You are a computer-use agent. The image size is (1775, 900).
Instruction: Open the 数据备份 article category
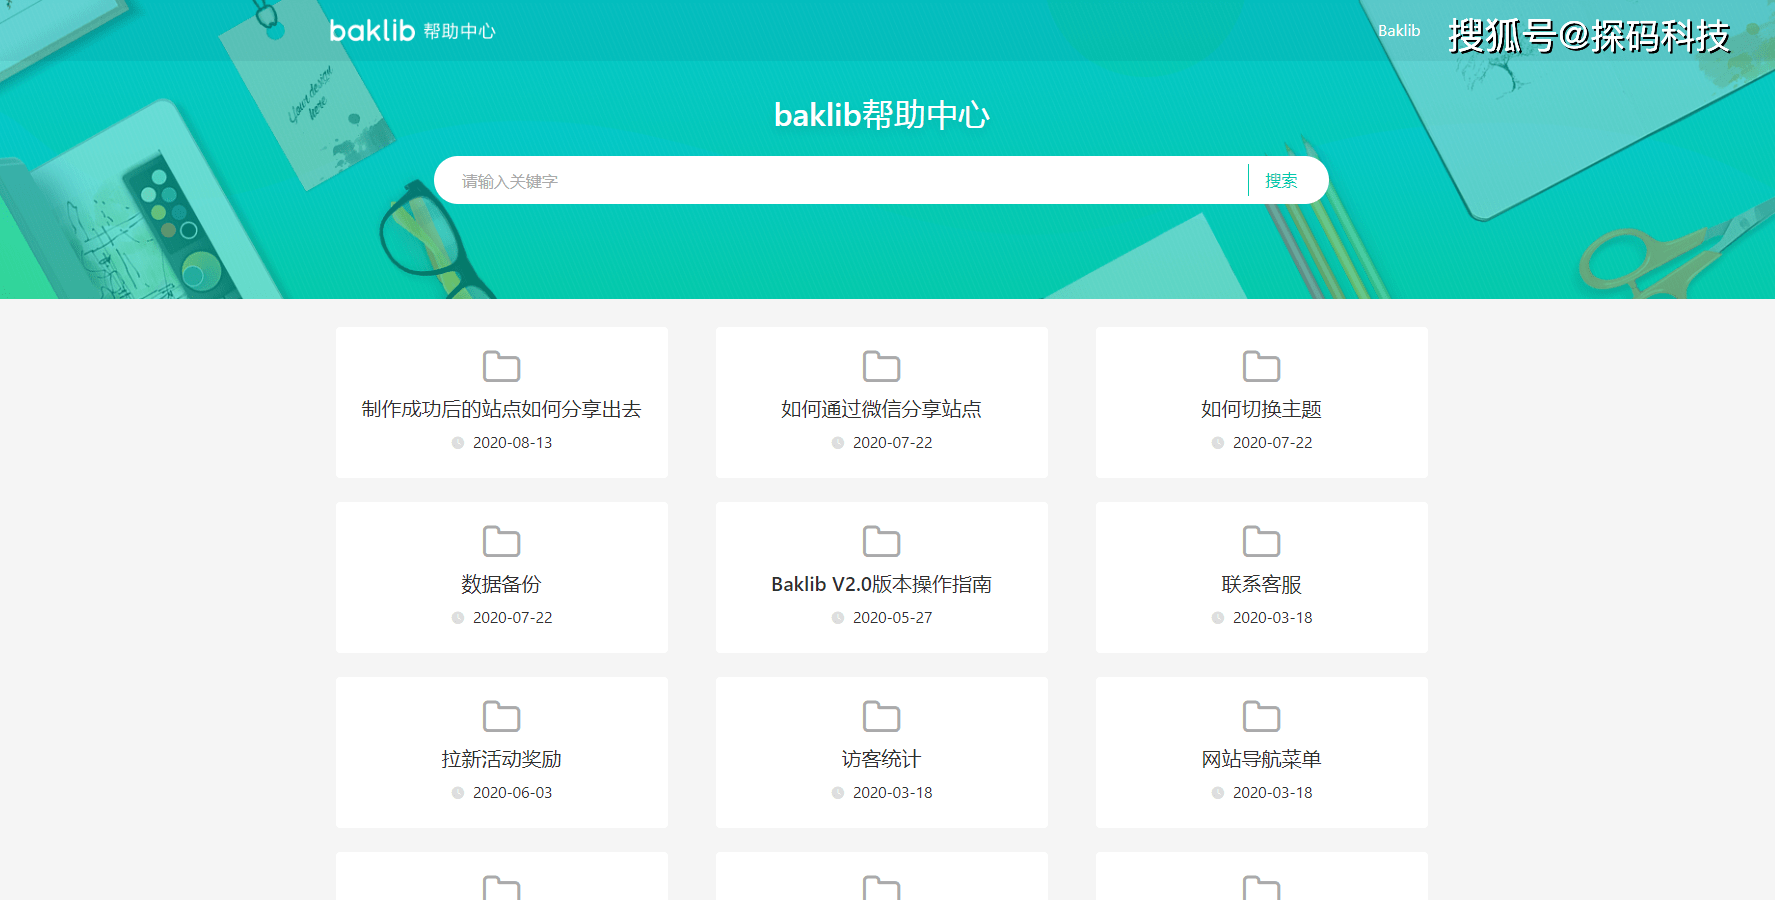(501, 584)
